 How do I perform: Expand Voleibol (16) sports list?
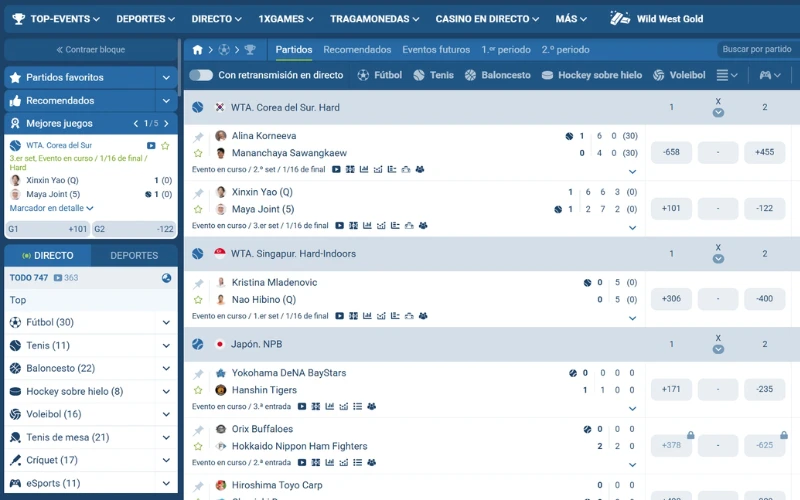click(166, 414)
